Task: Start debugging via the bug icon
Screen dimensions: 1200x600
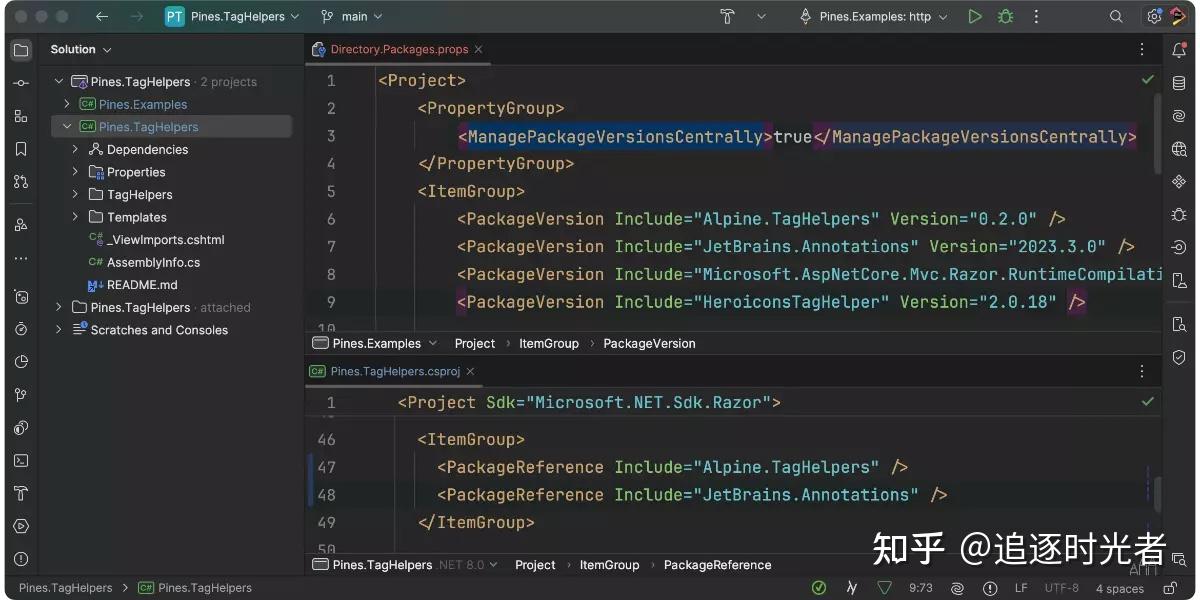Action: pos(1005,16)
